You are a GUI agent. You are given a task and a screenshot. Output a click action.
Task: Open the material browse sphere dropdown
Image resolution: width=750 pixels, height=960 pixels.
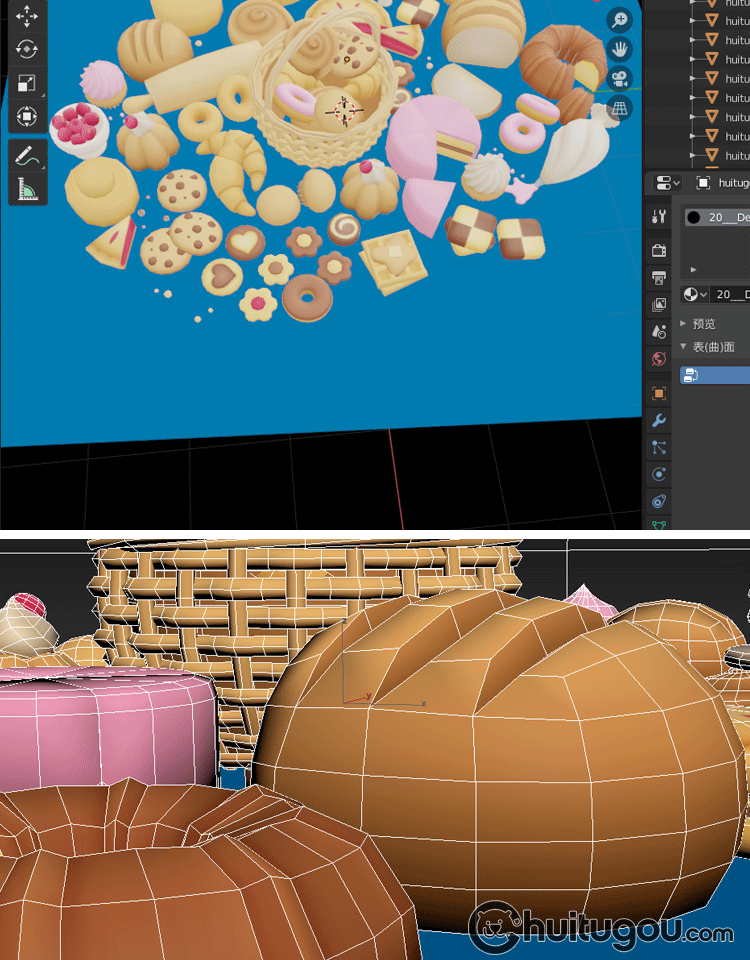pos(694,294)
